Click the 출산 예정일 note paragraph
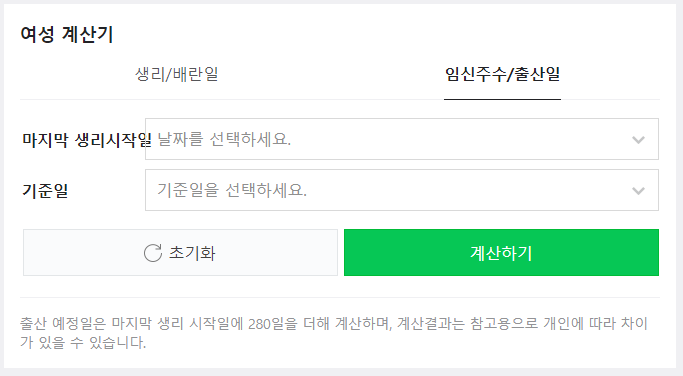 334,333
